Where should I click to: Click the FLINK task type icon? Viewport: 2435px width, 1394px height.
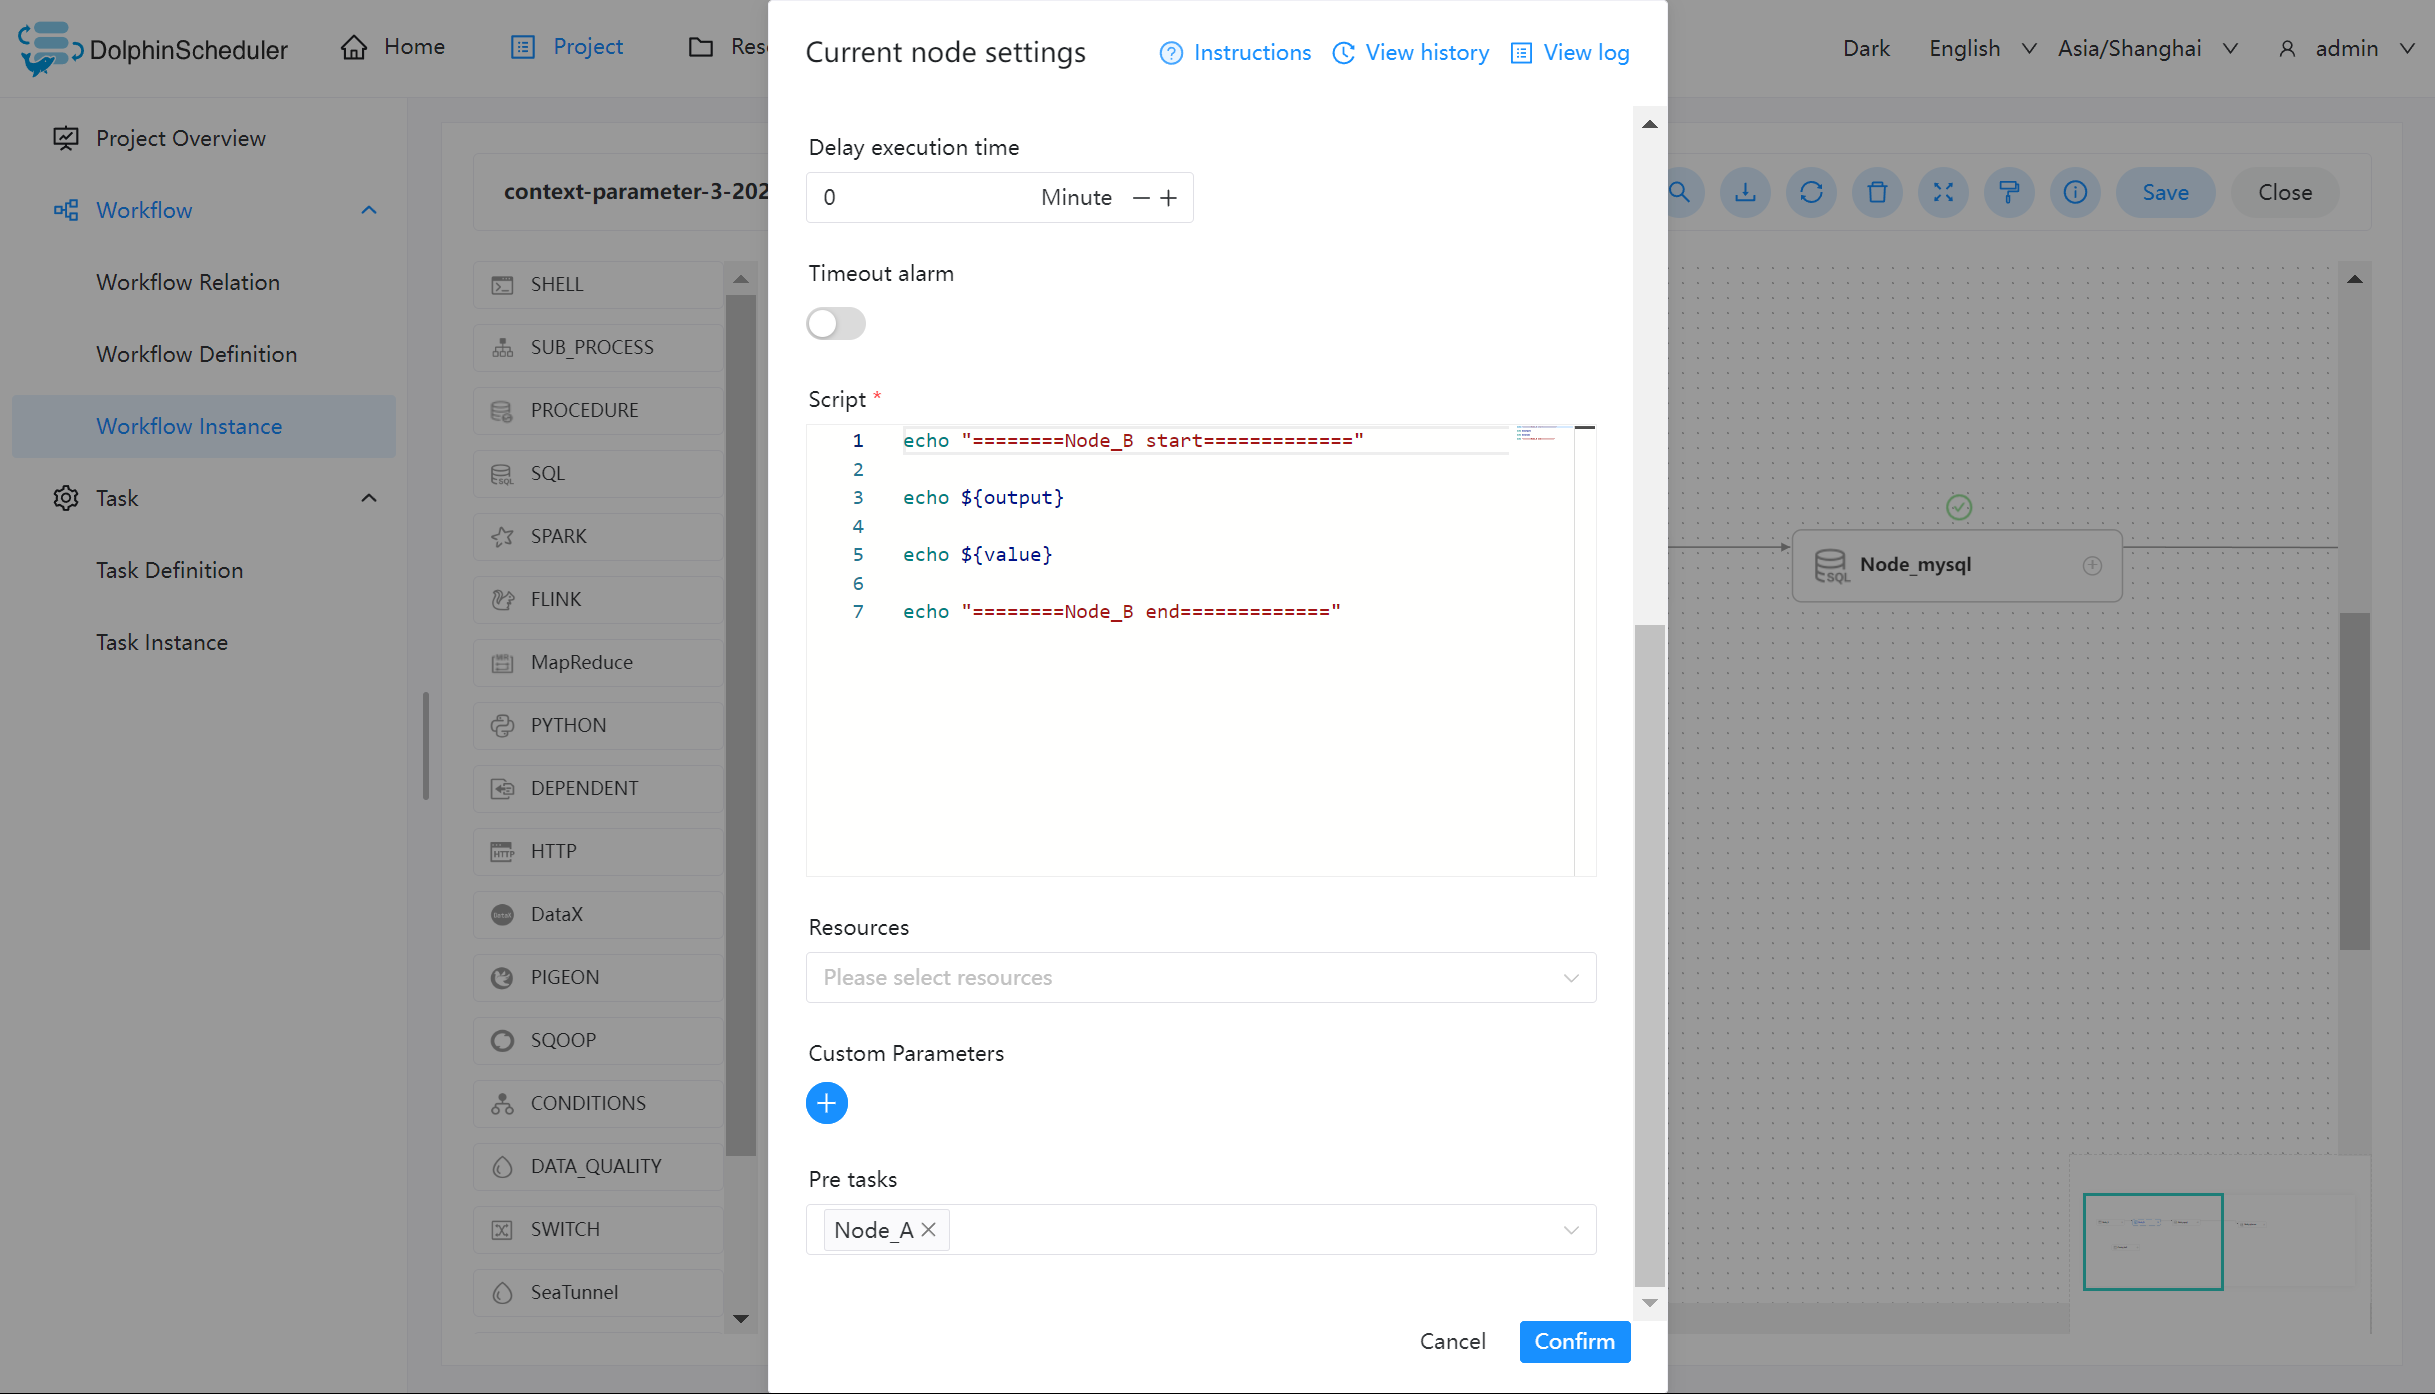[502, 598]
